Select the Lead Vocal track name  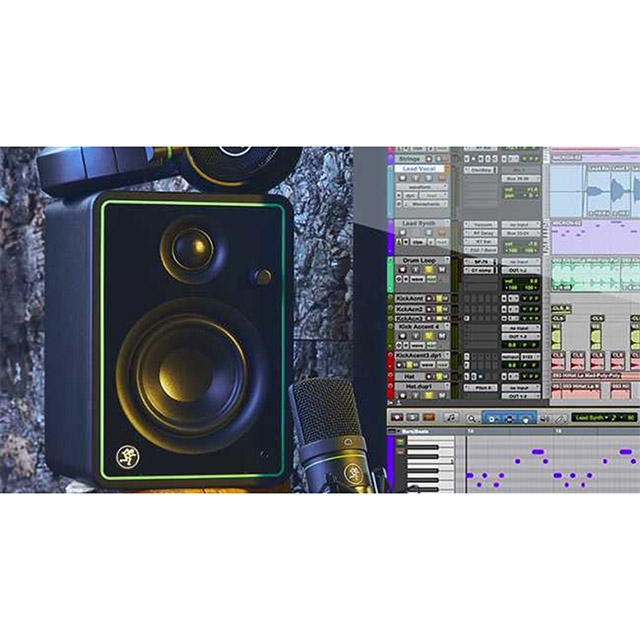click(422, 170)
